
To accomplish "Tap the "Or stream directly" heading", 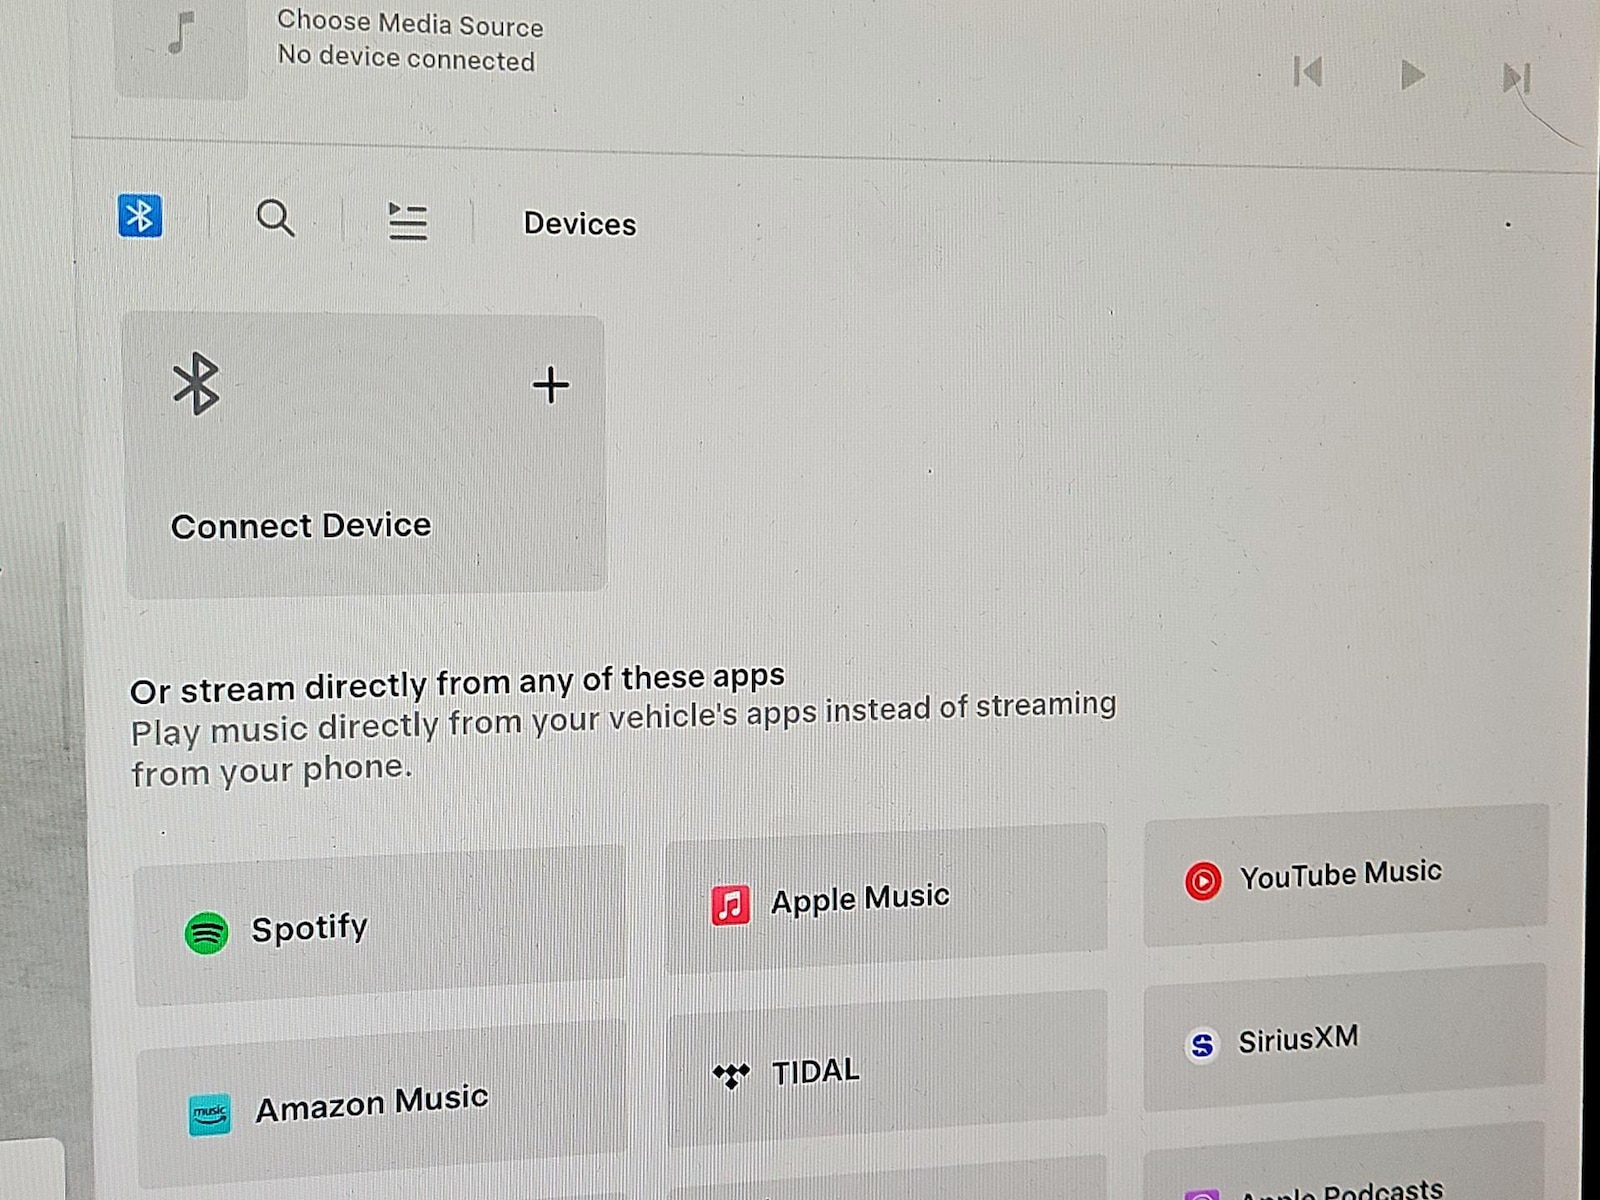I will [x=457, y=684].
